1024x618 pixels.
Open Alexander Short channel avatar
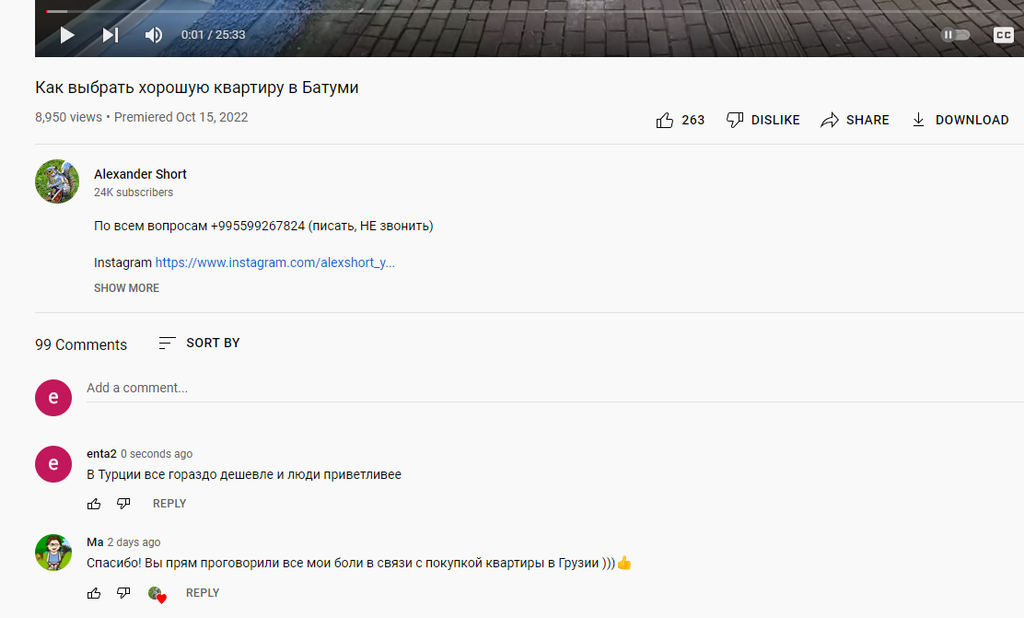coord(57,182)
